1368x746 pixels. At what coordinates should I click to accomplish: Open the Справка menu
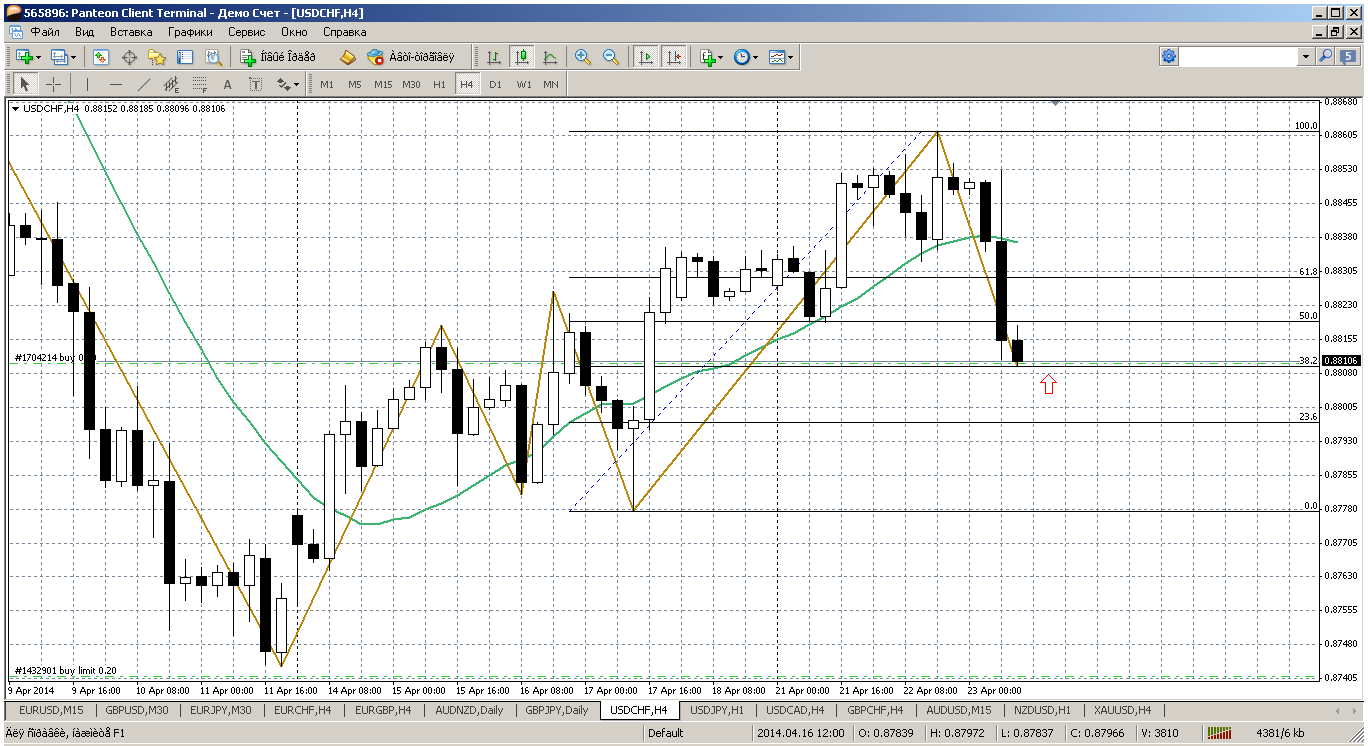click(345, 32)
